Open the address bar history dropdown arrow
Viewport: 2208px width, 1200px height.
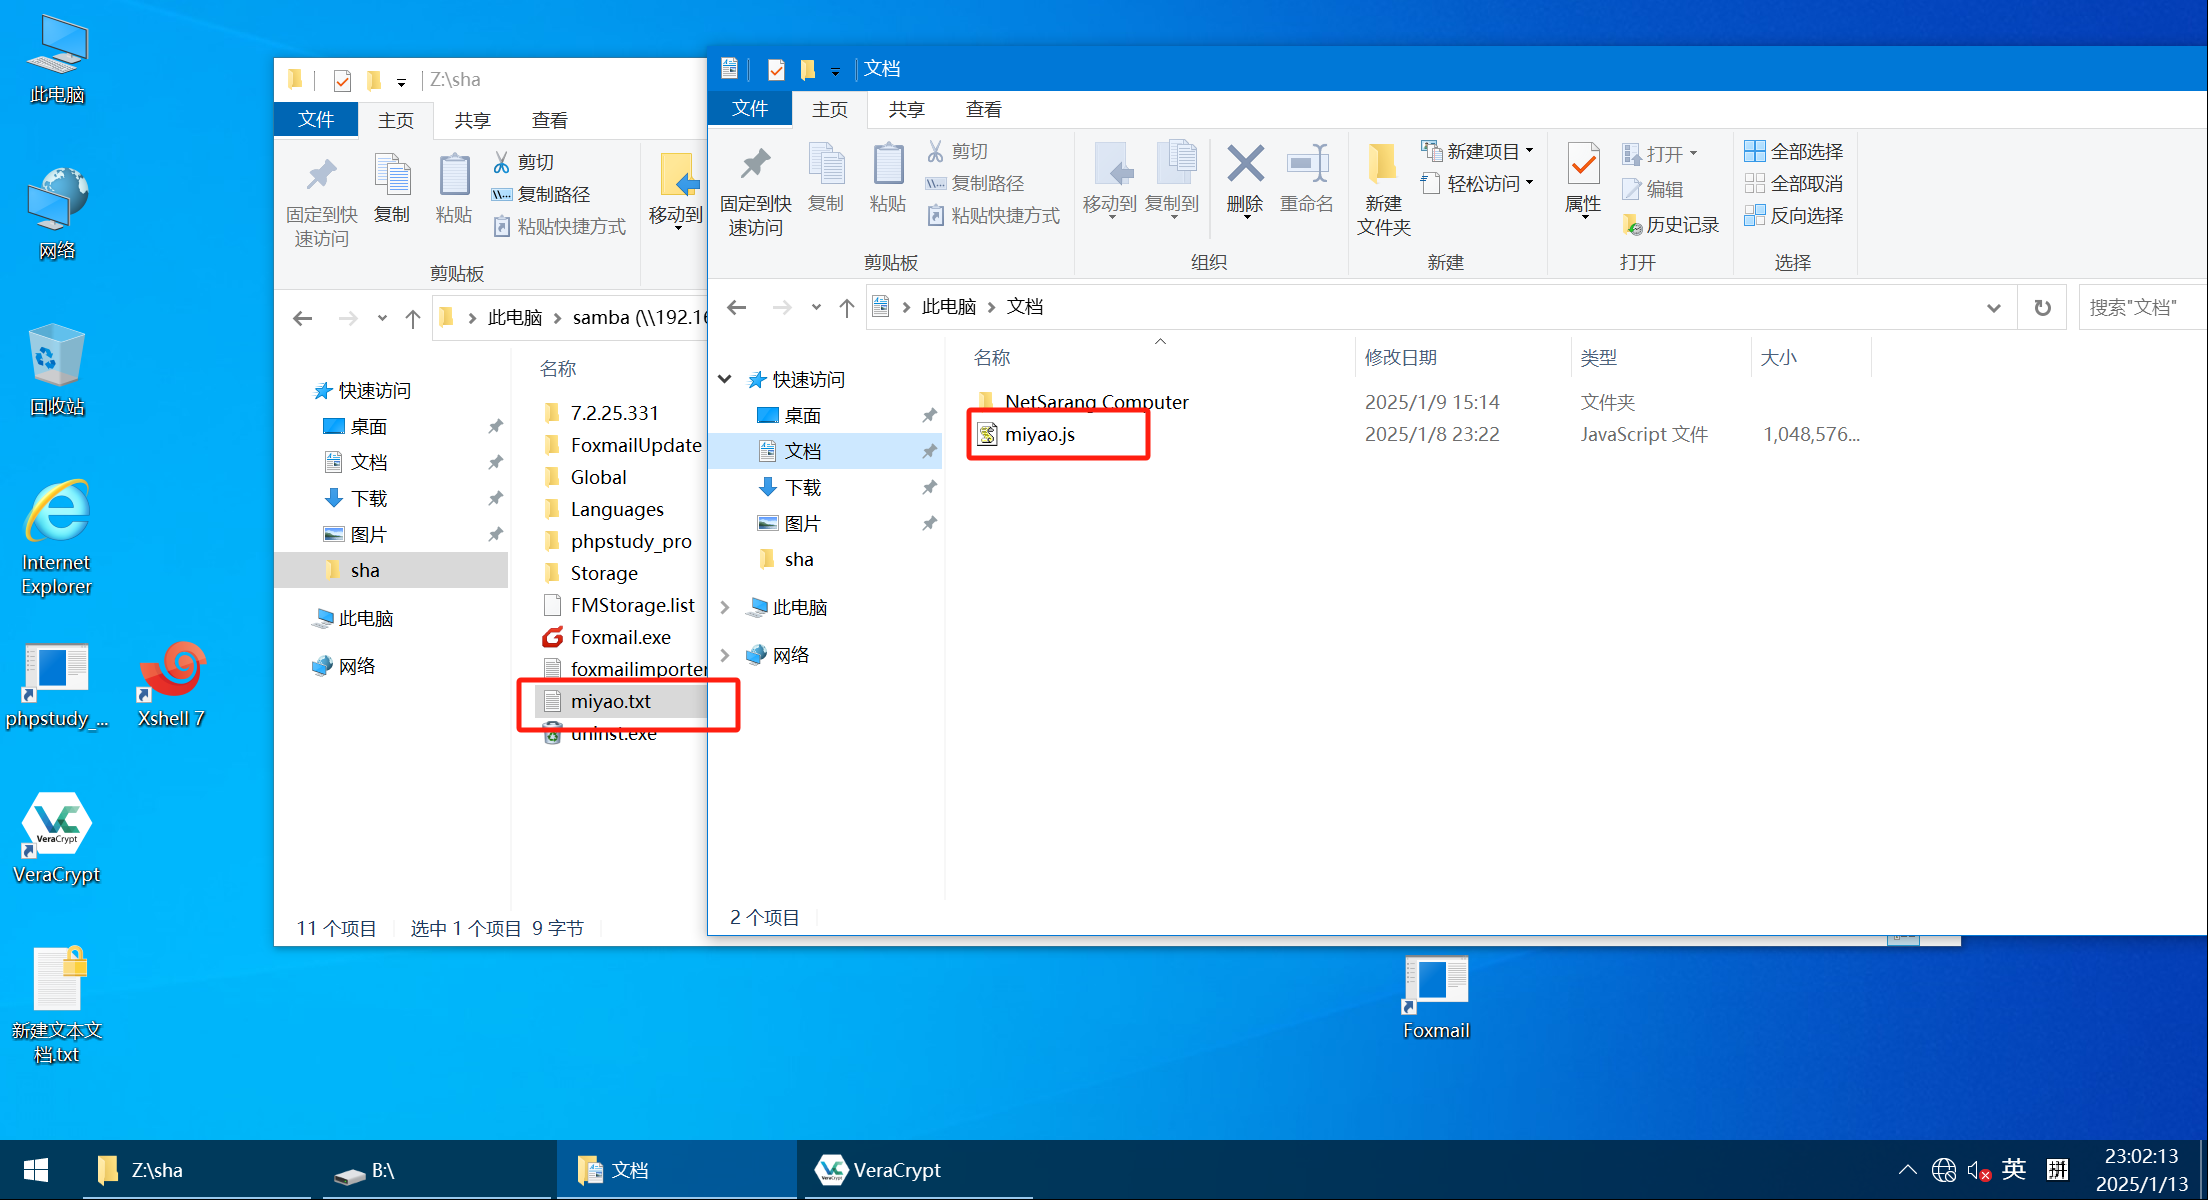[x=1993, y=307]
